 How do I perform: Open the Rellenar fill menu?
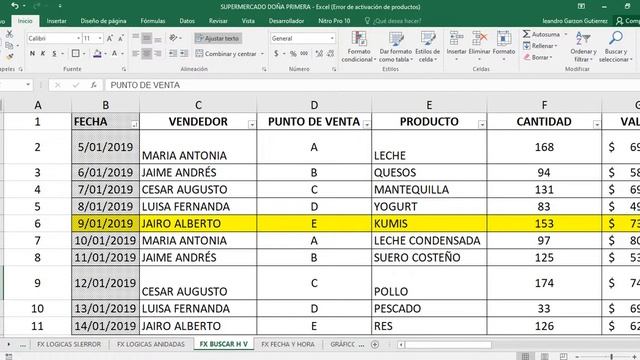(x=540, y=46)
